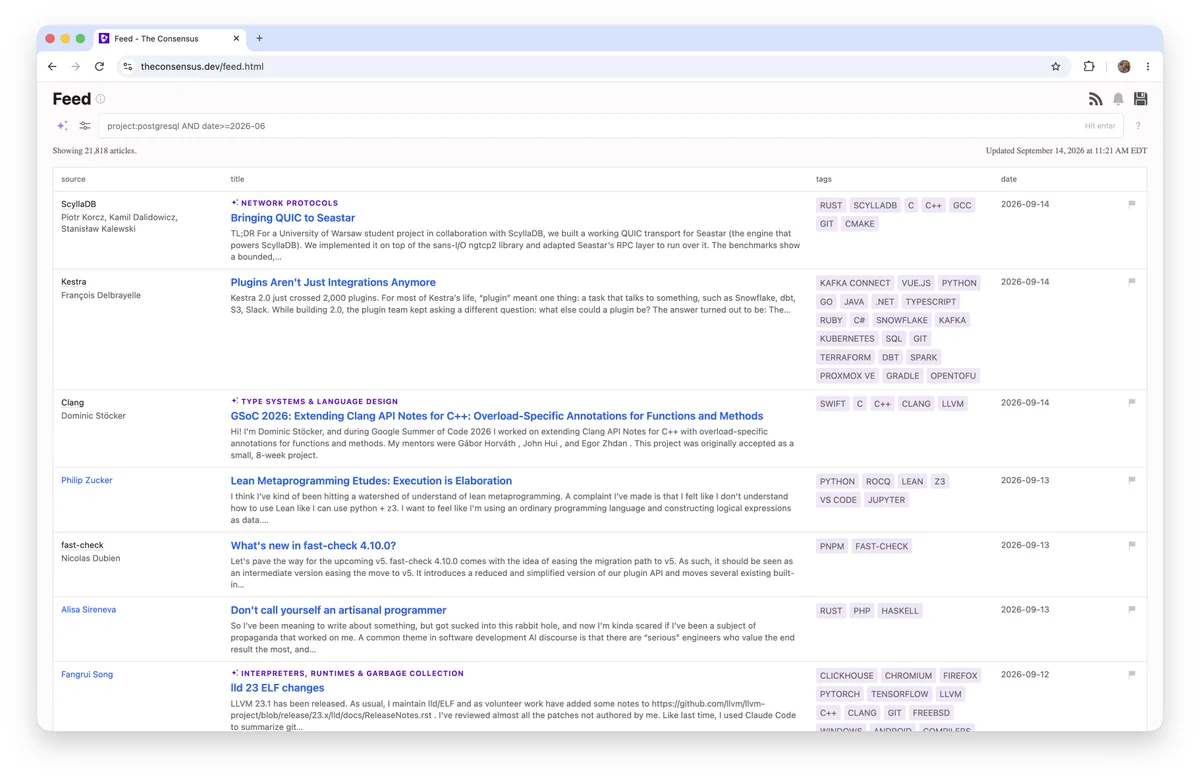Flag the fast-check 4.10.0 article
Viewport: 1200px width, 780px height.
pyautogui.click(x=1132, y=545)
